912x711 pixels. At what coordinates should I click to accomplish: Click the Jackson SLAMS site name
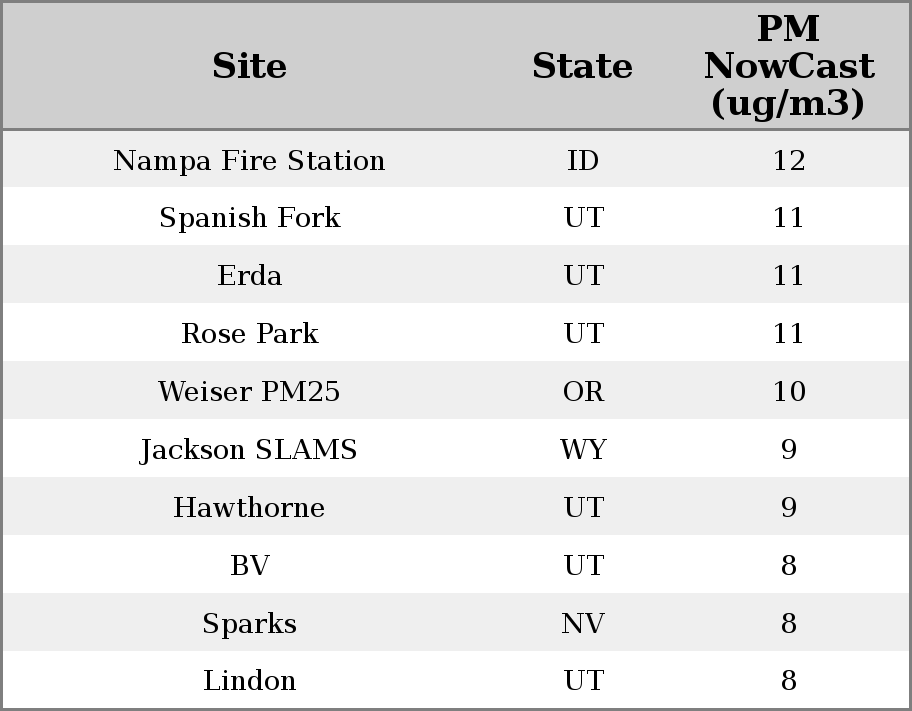(x=249, y=450)
